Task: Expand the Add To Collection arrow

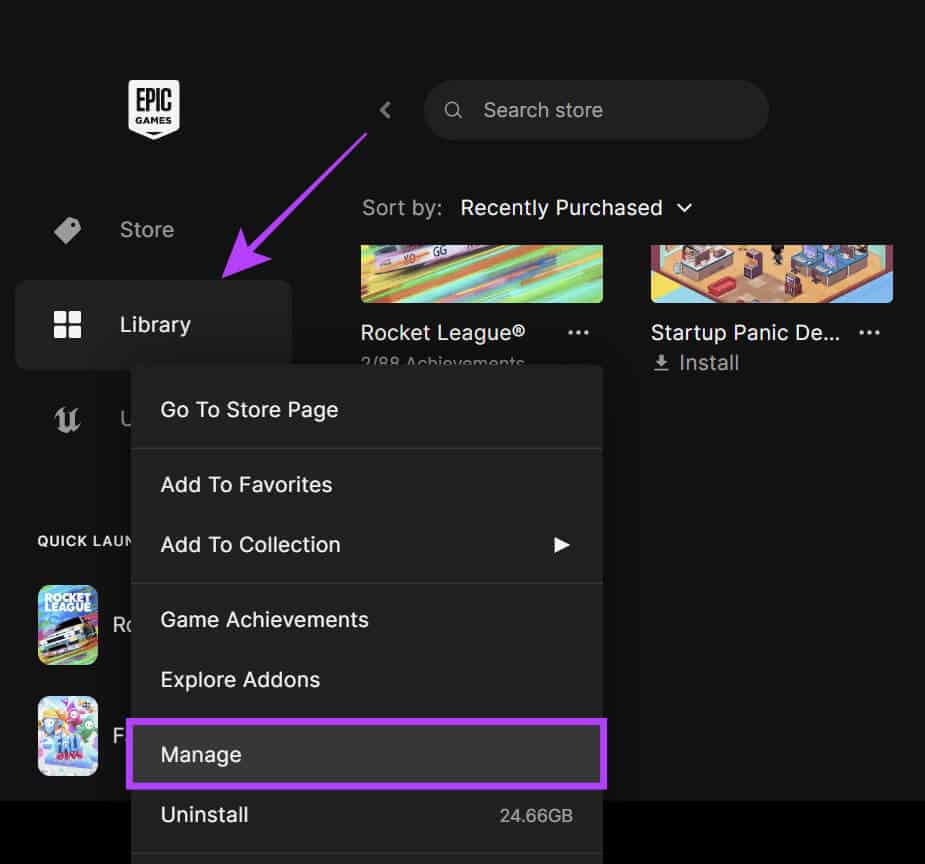Action: [x=562, y=545]
